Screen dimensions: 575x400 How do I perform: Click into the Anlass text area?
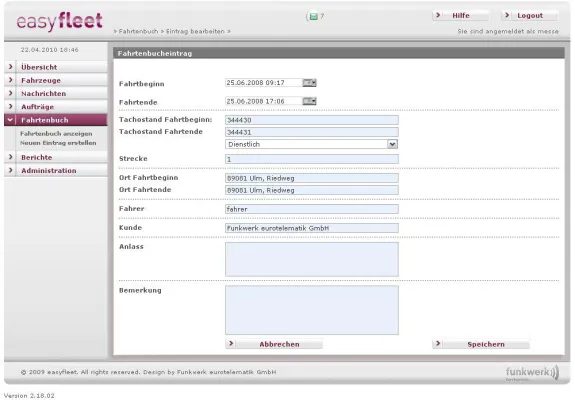click(312, 259)
